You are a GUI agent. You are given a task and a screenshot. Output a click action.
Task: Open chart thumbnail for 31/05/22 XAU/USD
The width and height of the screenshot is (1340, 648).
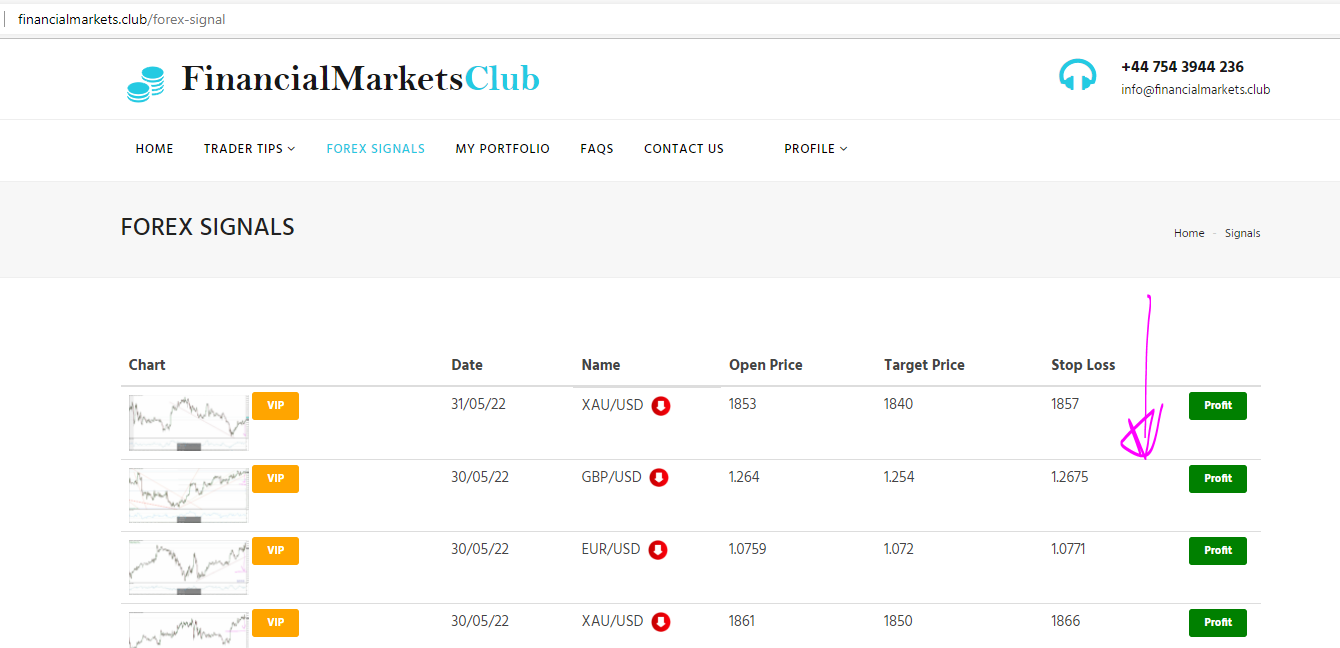188,422
